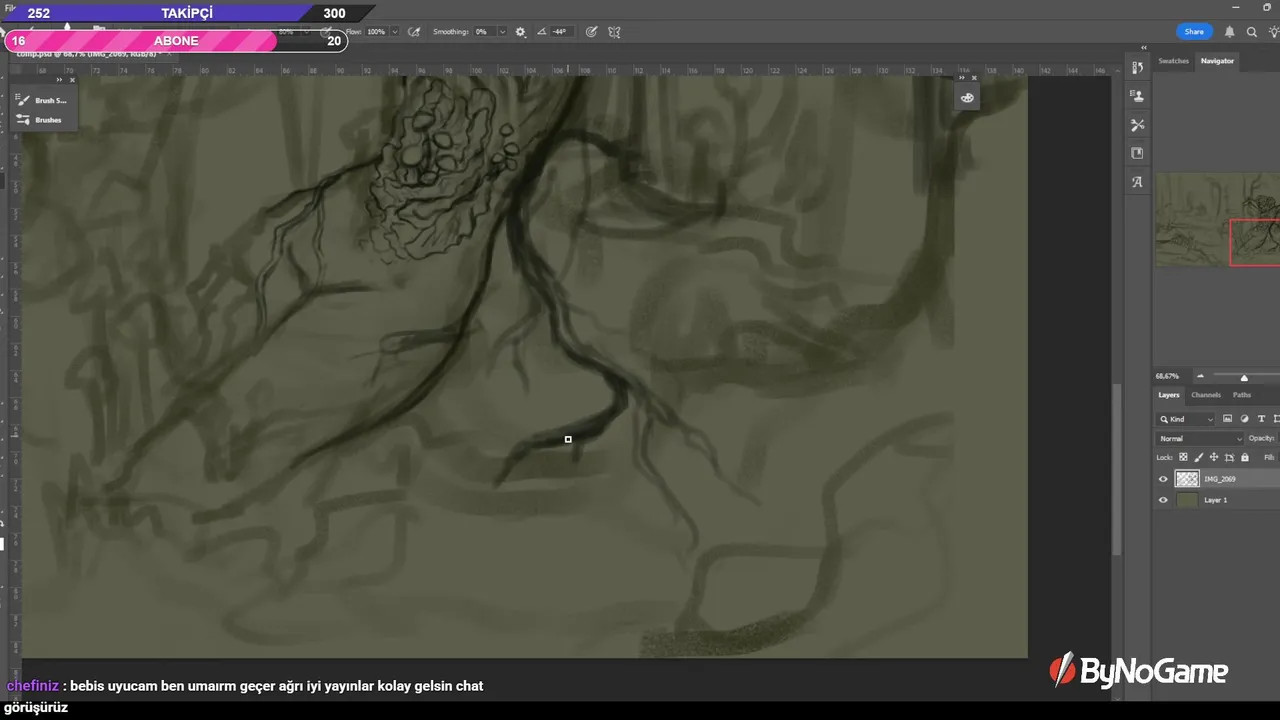Click the Fill label
This screenshot has height=720, width=1280.
[x=1270, y=457]
